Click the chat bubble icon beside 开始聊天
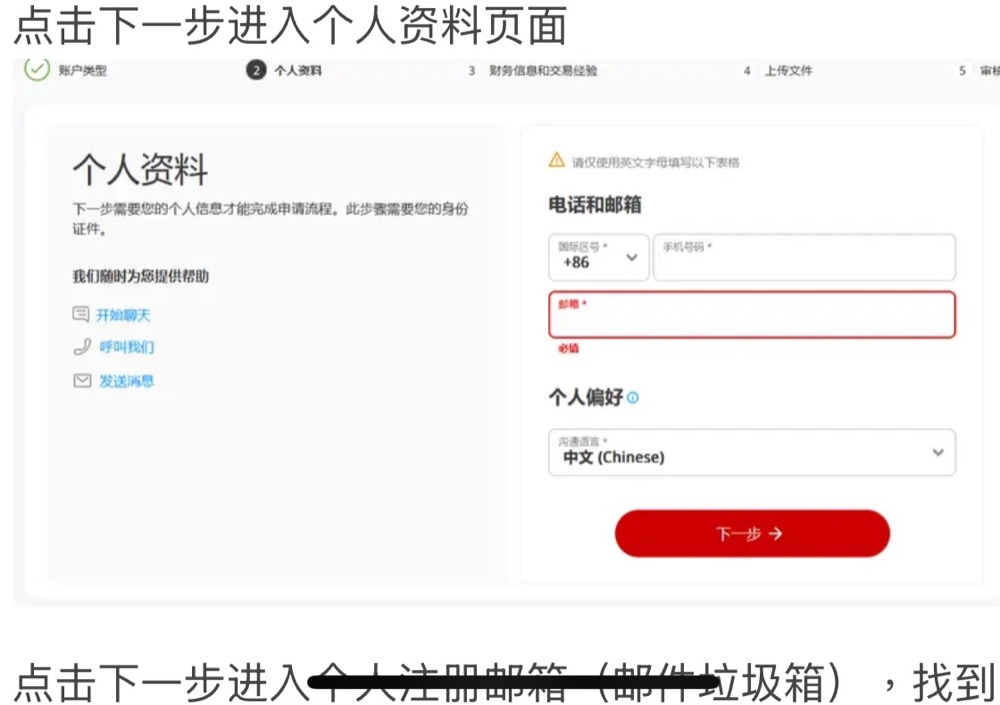The image size is (1000, 705). coord(81,314)
